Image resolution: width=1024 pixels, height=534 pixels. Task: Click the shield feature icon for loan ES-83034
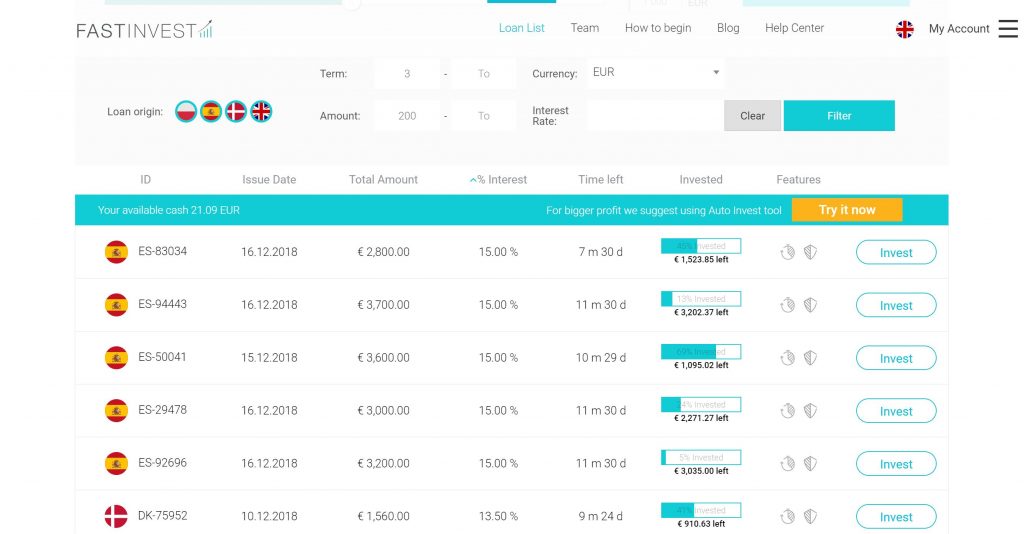(810, 252)
